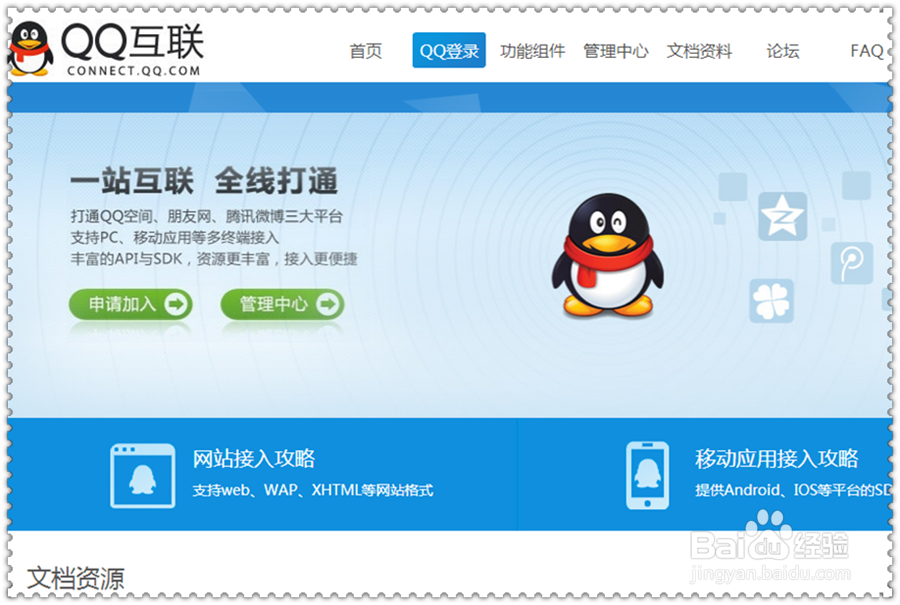The width and height of the screenshot is (900, 605).
Task: Open 网站接入攻略 guide link
Action: [254, 458]
